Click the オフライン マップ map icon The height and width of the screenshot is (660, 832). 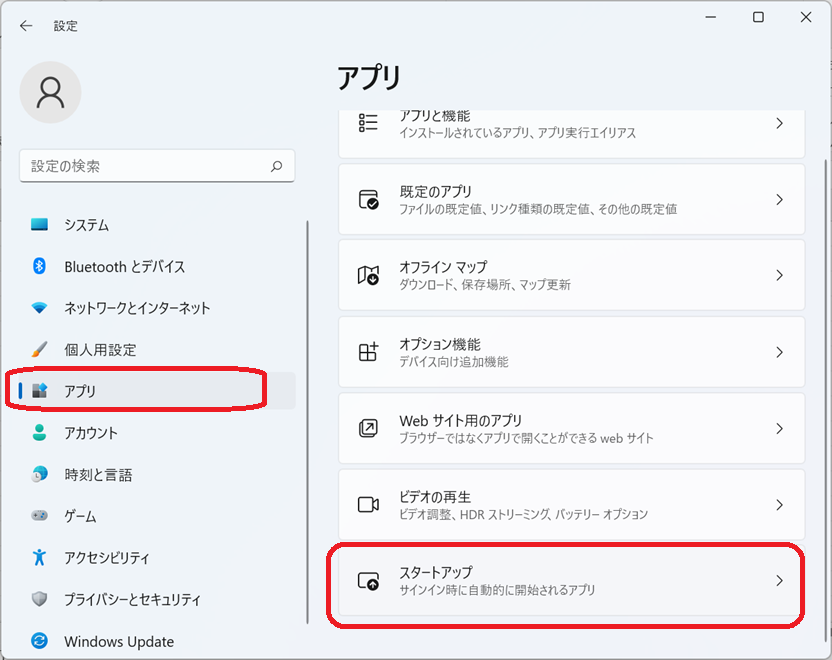pos(368,275)
